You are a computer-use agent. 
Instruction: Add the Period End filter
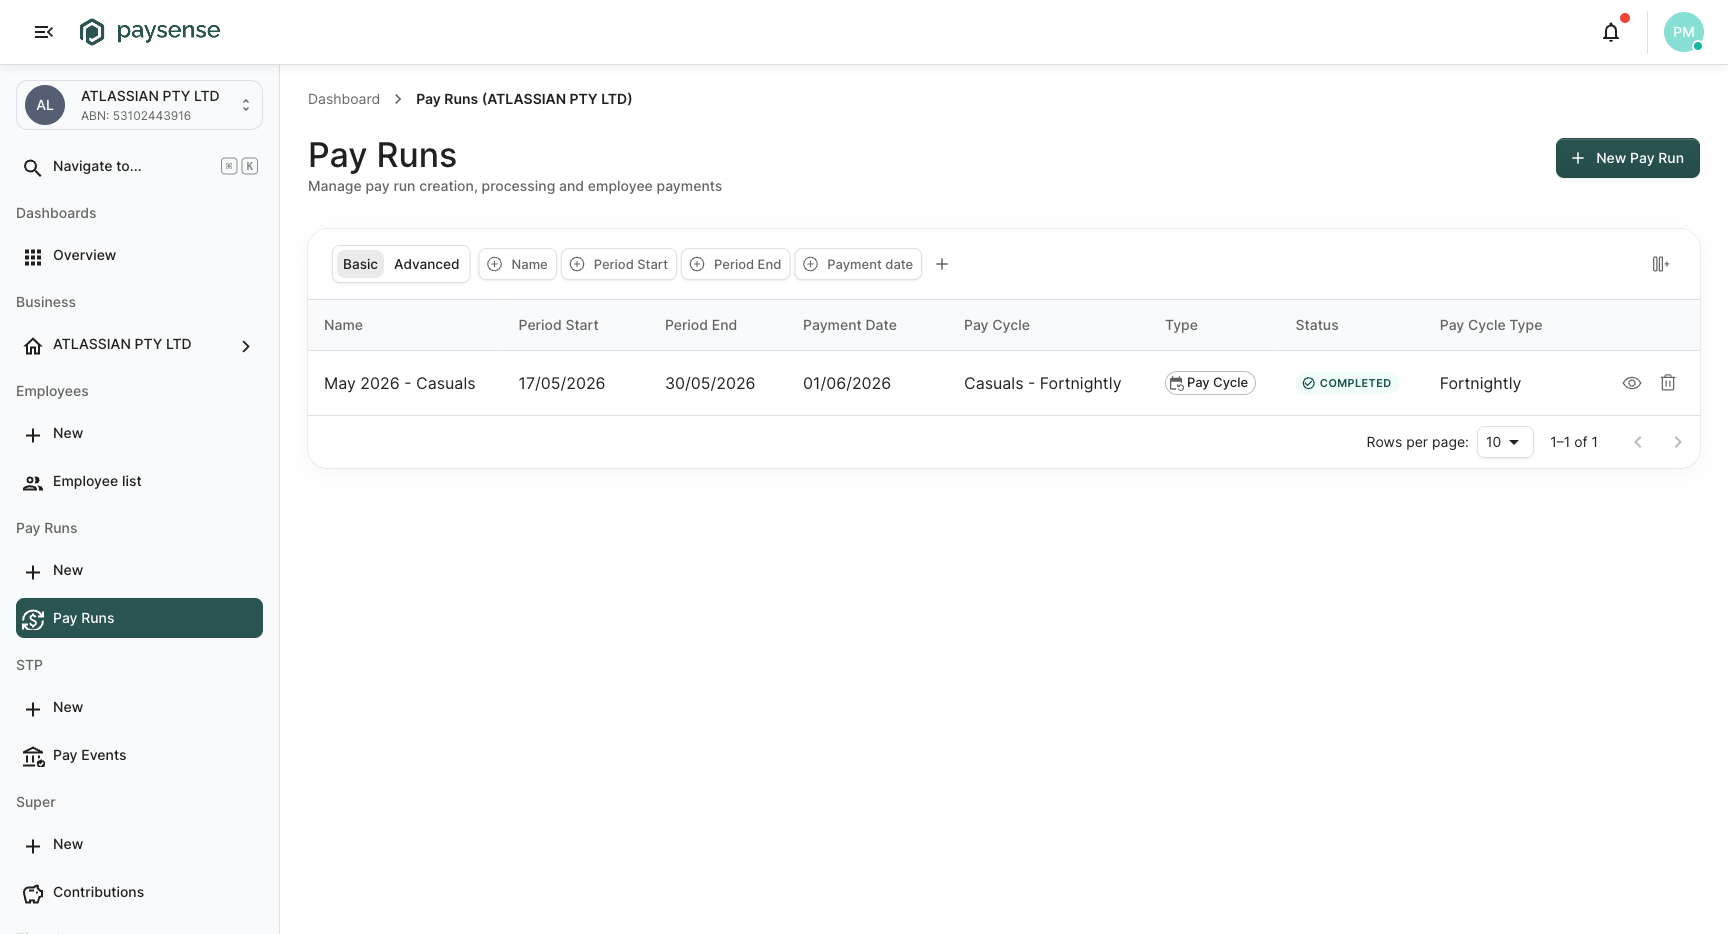[736, 264]
